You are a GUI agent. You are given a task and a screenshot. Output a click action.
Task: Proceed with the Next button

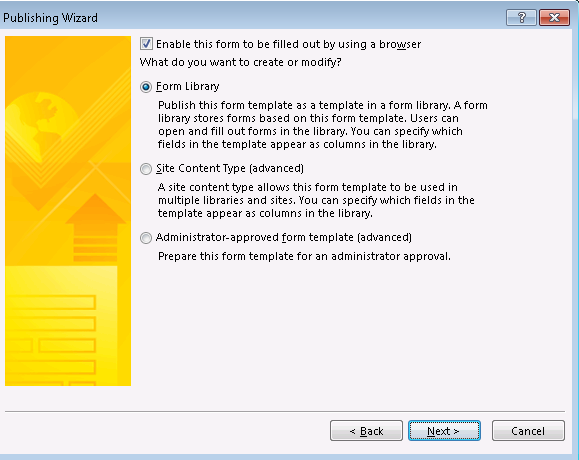[444, 430]
